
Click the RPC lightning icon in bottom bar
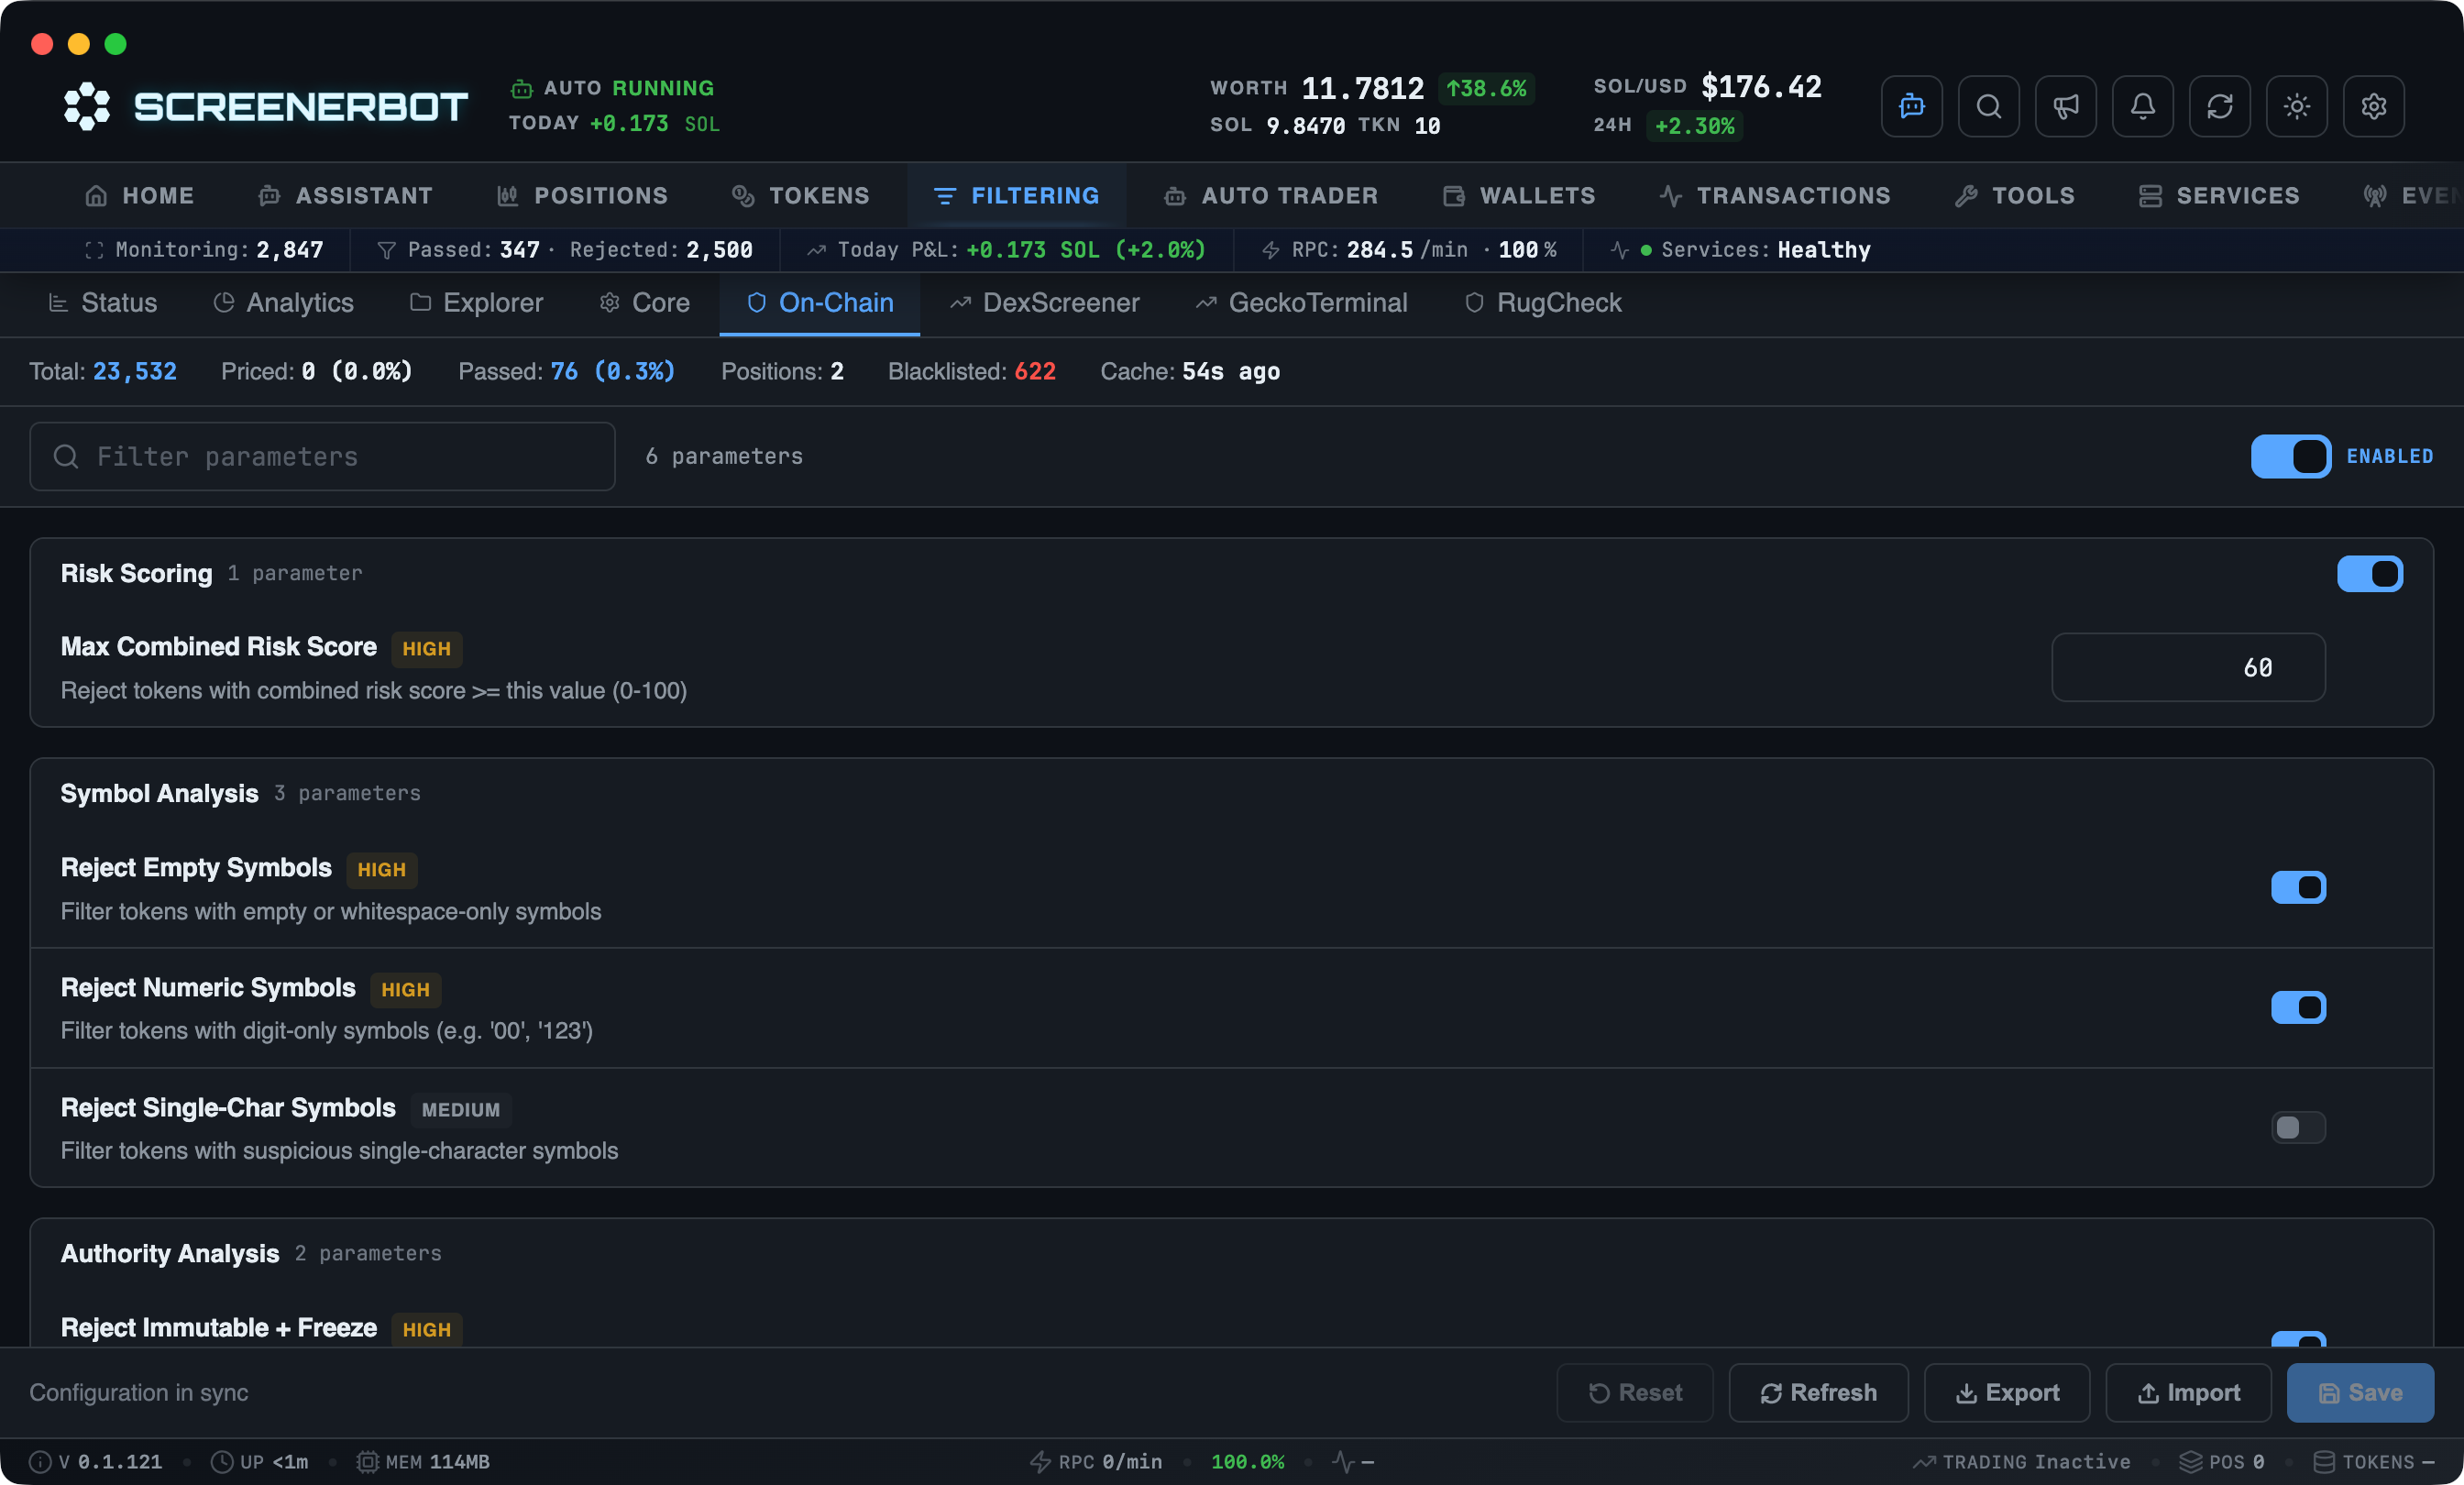[1040, 1462]
